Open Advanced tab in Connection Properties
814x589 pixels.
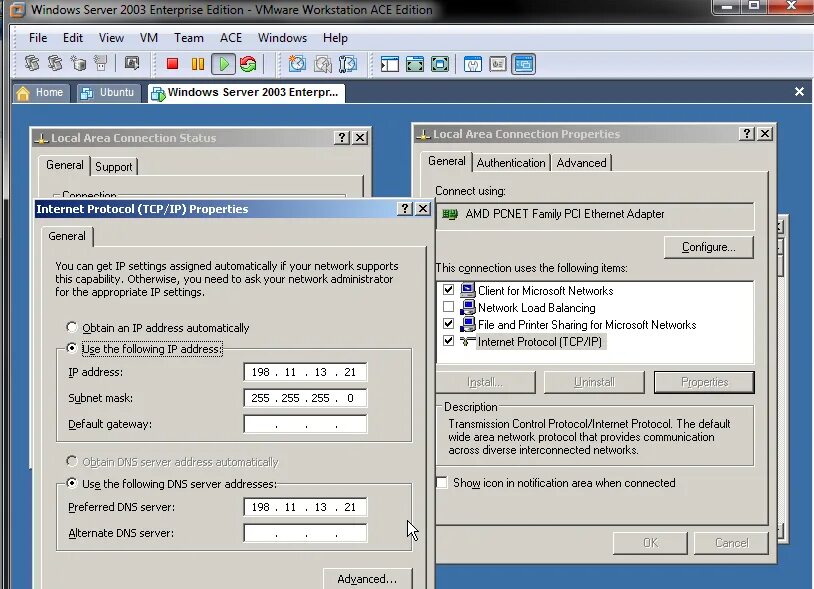[x=581, y=163]
